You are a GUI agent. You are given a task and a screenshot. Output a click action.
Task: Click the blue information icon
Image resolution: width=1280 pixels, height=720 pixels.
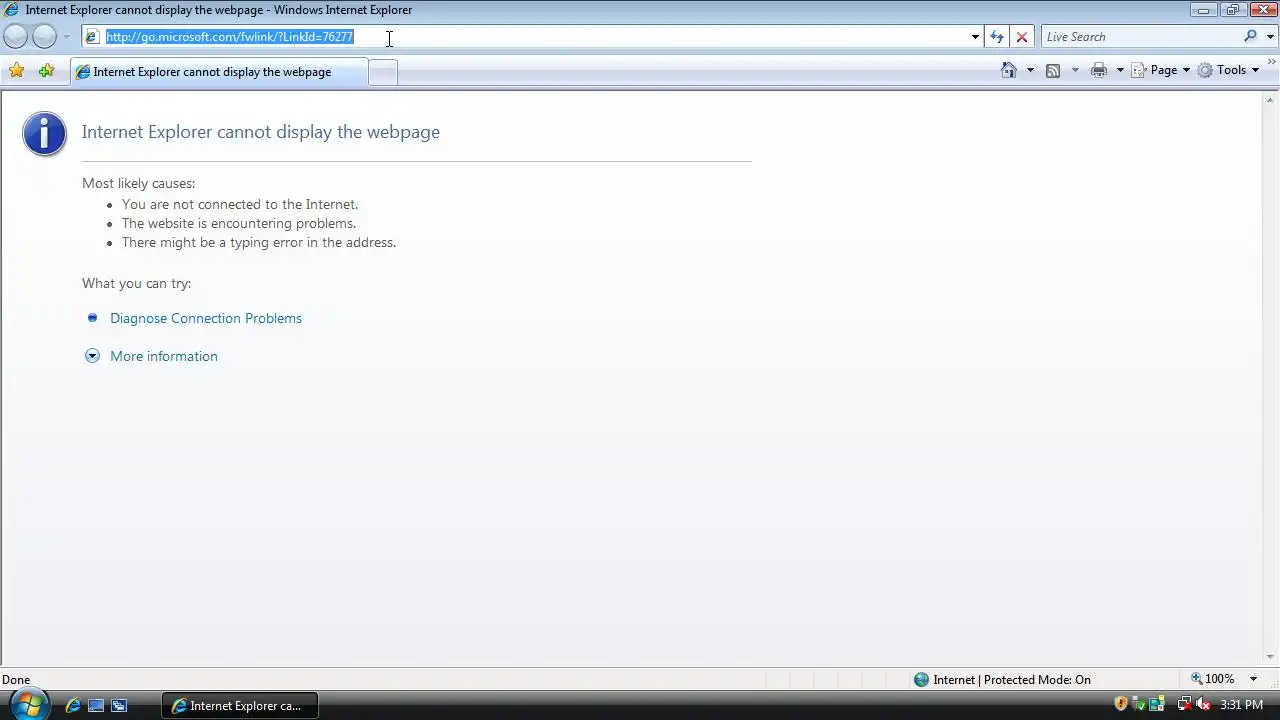[44, 134]
